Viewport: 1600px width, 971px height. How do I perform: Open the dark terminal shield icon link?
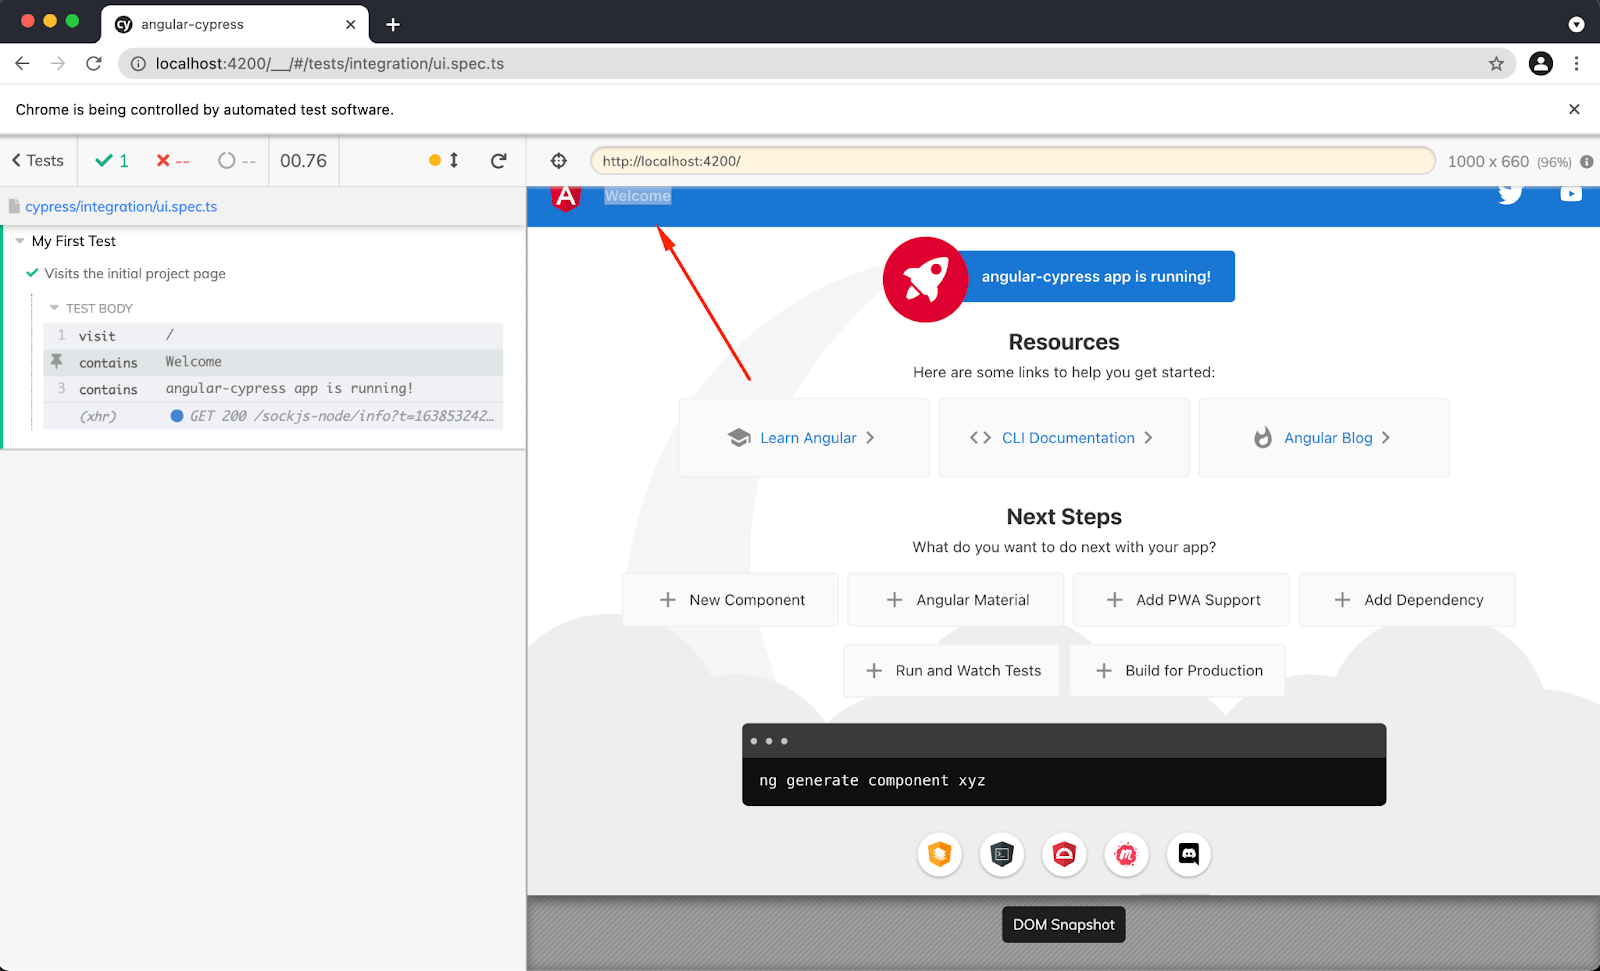(x=1002, y=854)
